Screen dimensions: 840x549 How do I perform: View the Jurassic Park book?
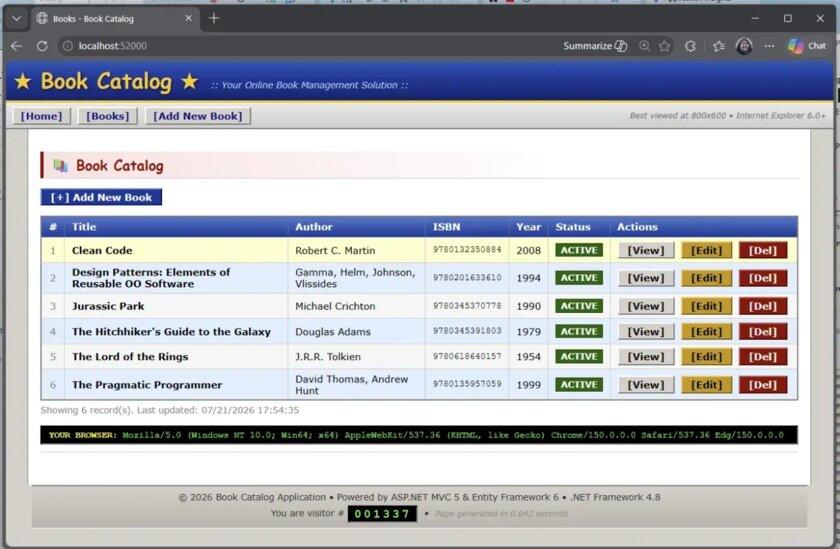[646, 306]
